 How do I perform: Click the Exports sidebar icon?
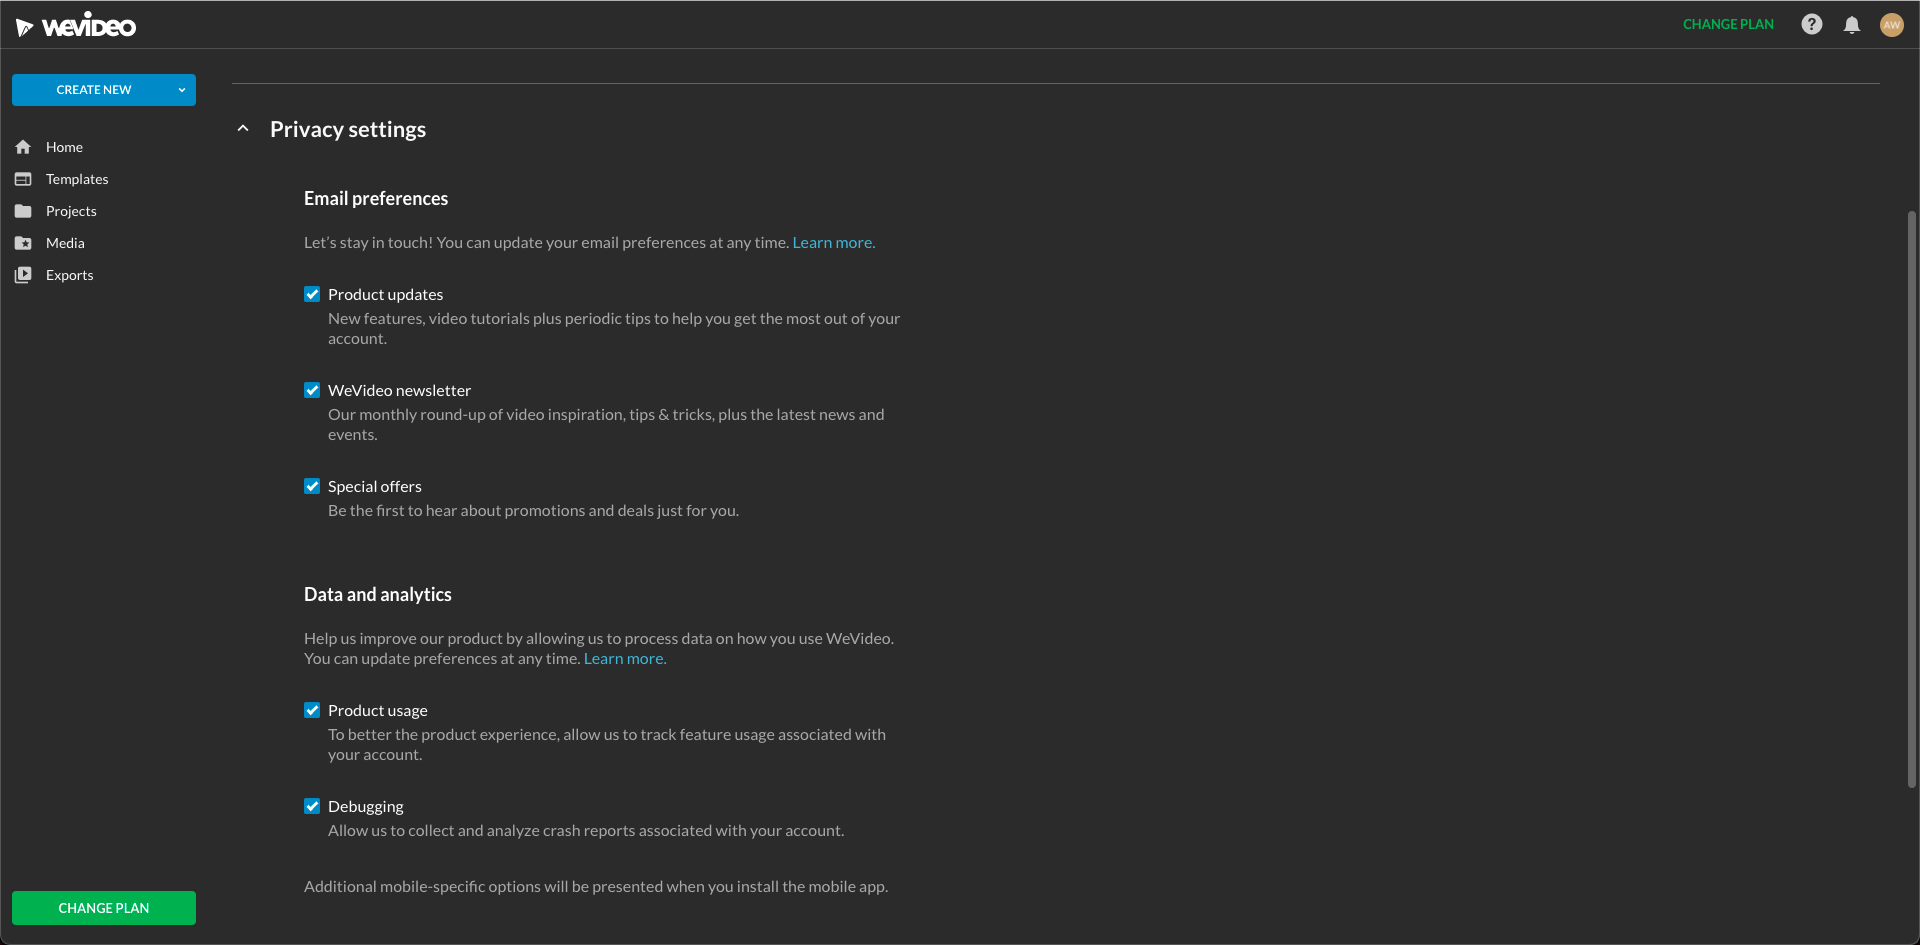23,275
